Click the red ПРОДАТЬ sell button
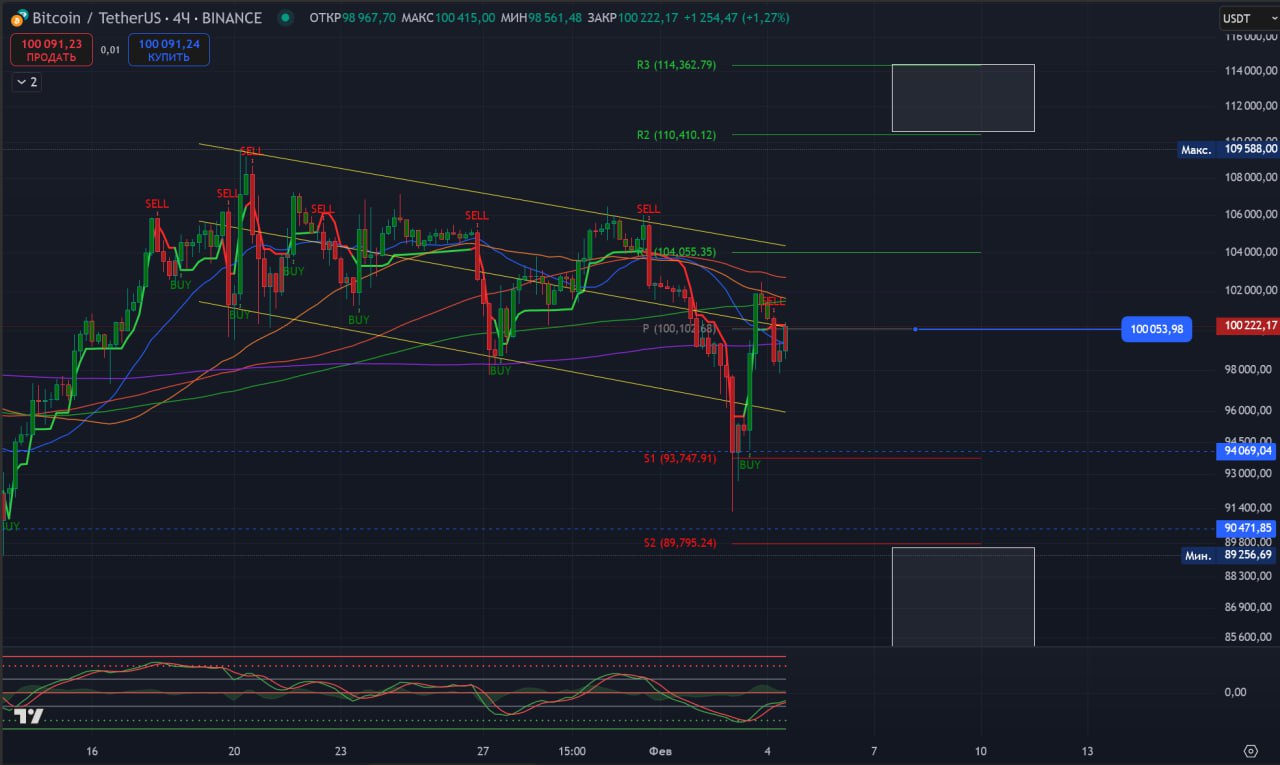 [51, 50]
